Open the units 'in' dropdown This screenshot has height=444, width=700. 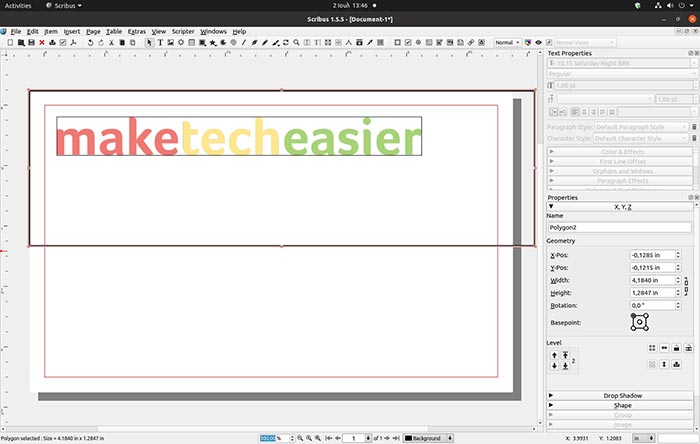tap(643, 438)
